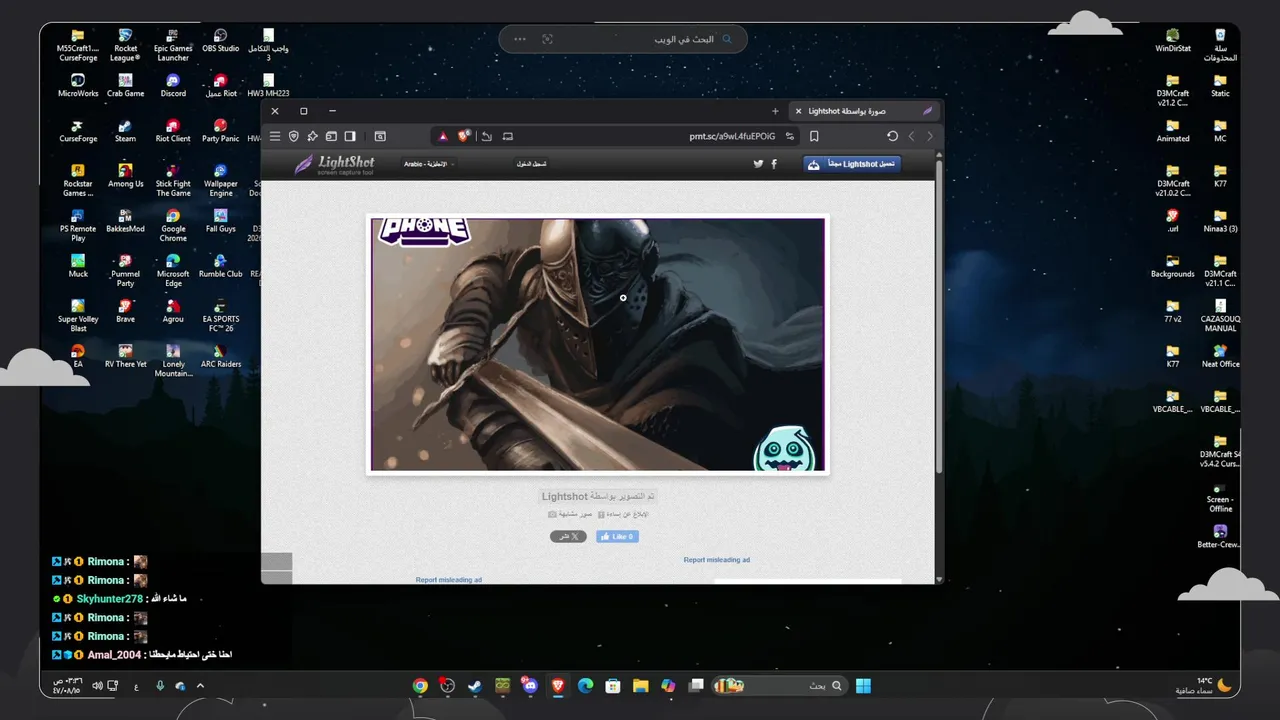Click the share arrow icon in address bar
The height and width of the screenshot is (720, 1280).
pyautogui.click(x=486, y=136)
